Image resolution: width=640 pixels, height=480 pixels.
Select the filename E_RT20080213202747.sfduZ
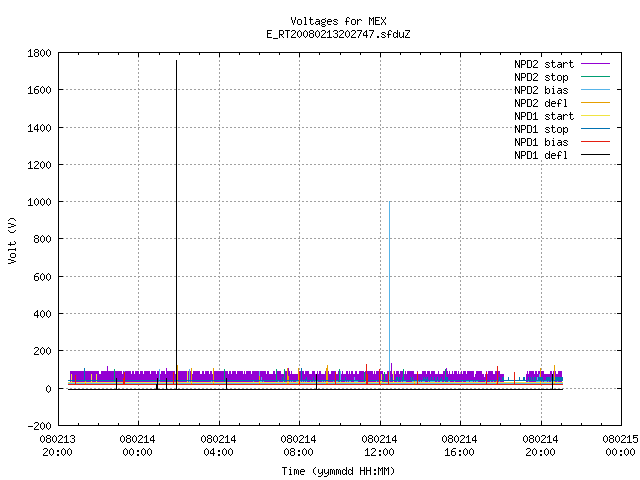[338, 34]
